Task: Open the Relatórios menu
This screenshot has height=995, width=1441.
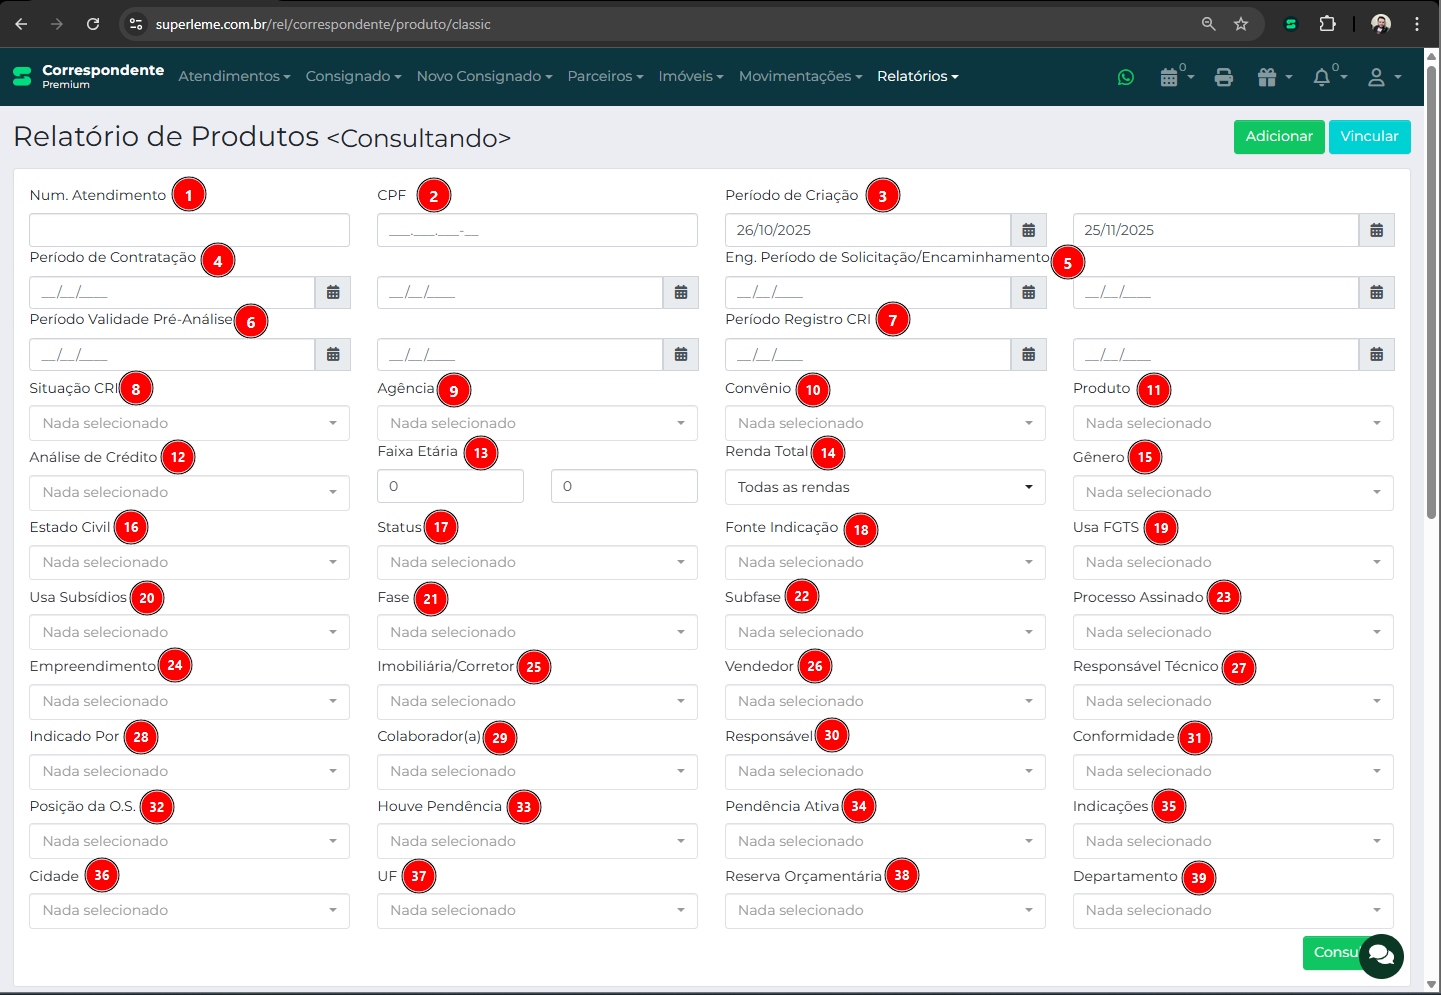Action: coord(917,76)
